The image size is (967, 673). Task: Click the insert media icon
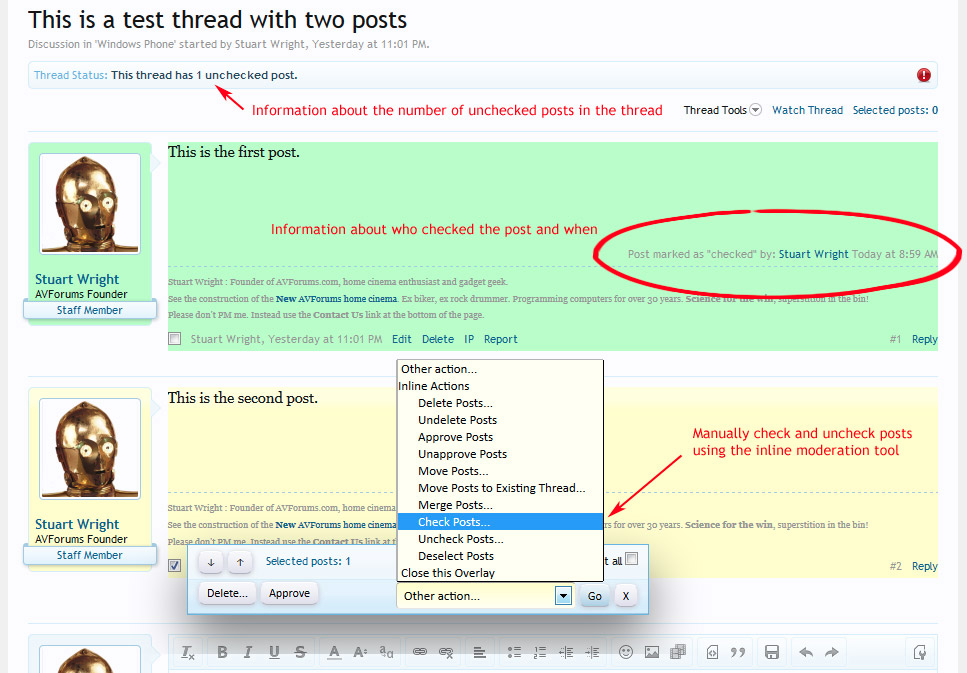click(678, 652)
